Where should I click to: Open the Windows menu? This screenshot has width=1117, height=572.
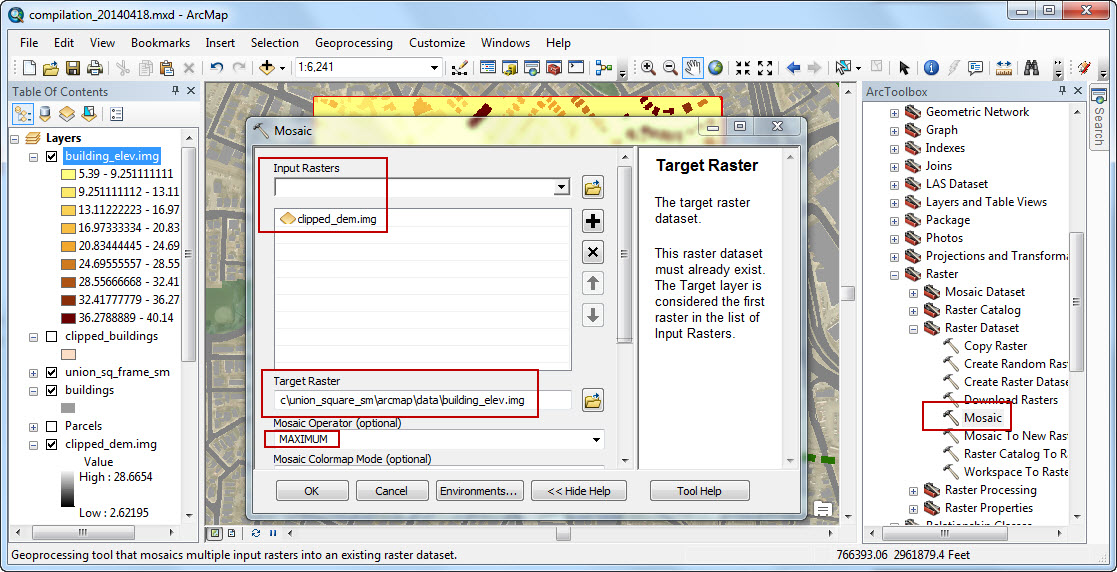coord(506,43)
